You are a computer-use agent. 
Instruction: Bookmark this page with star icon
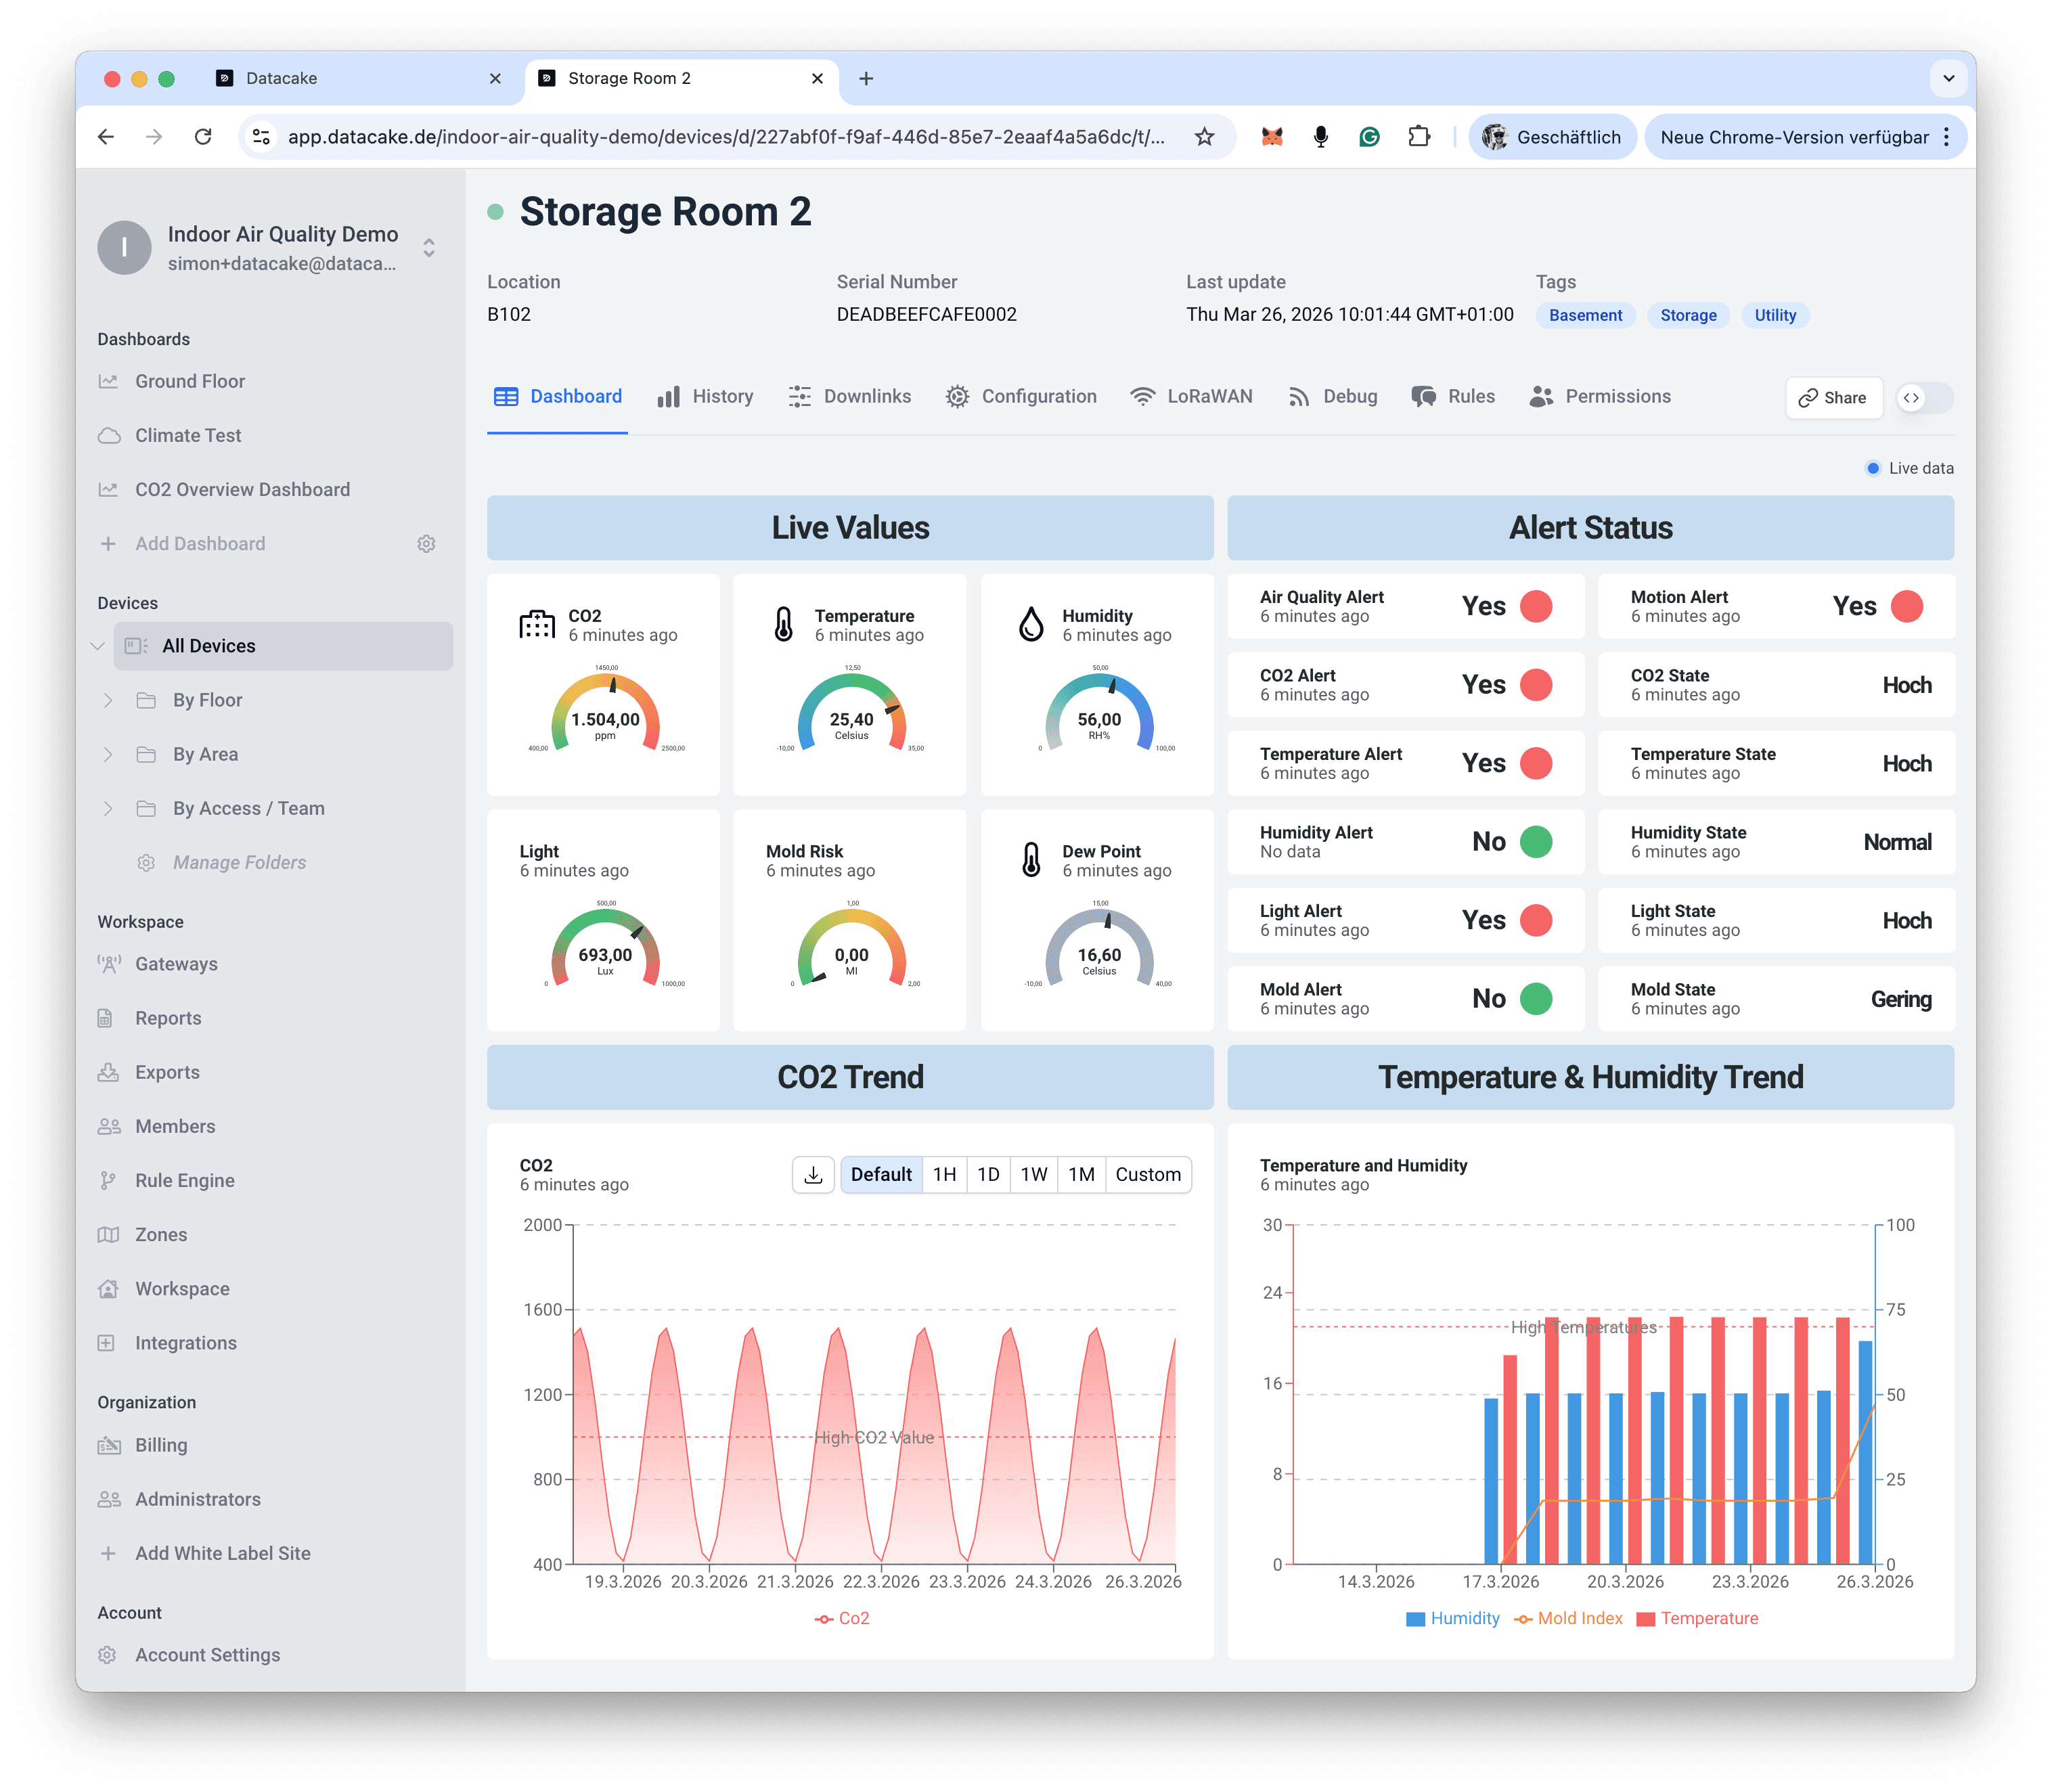coord(1204,137)
